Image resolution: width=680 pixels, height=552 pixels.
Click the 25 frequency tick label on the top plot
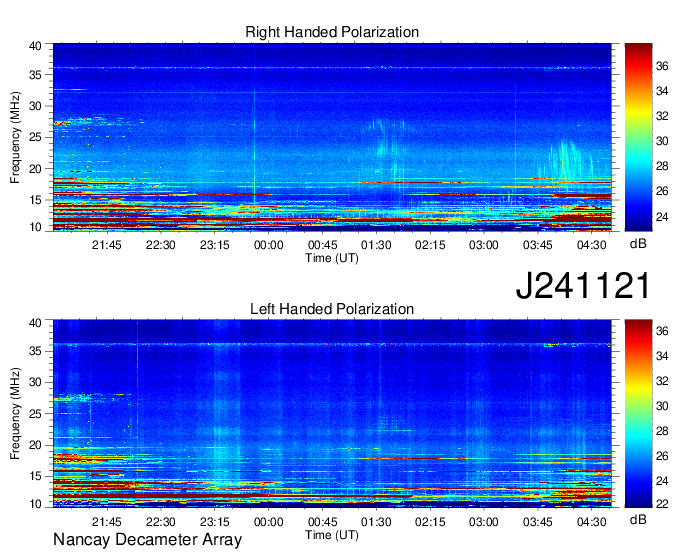pos(35,137)
